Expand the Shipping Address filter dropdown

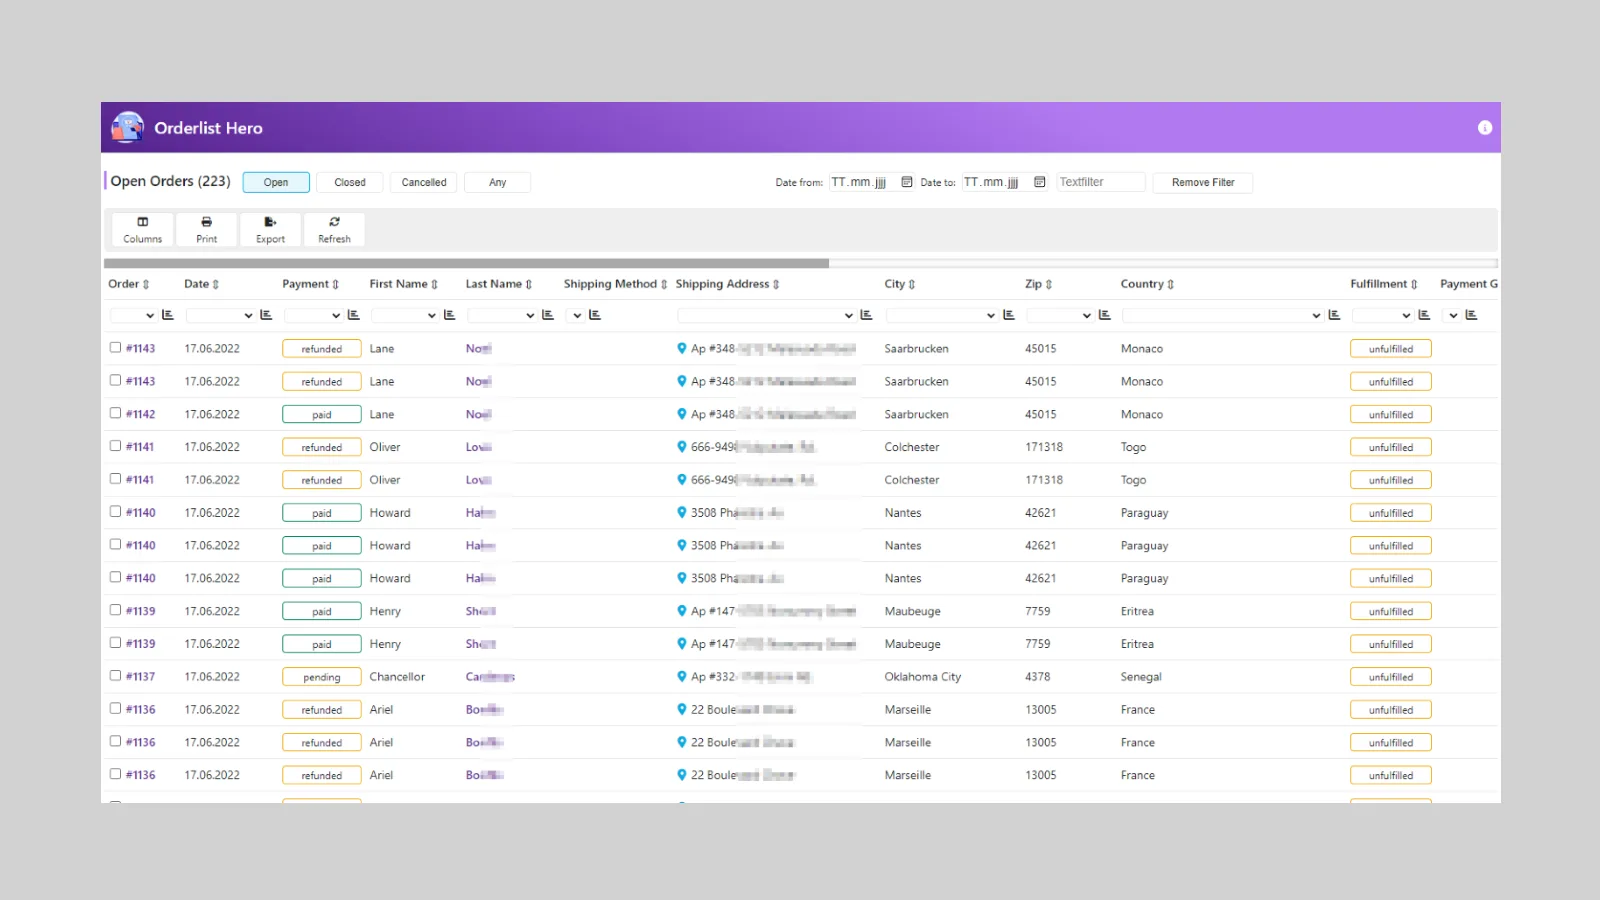(766, 315)
